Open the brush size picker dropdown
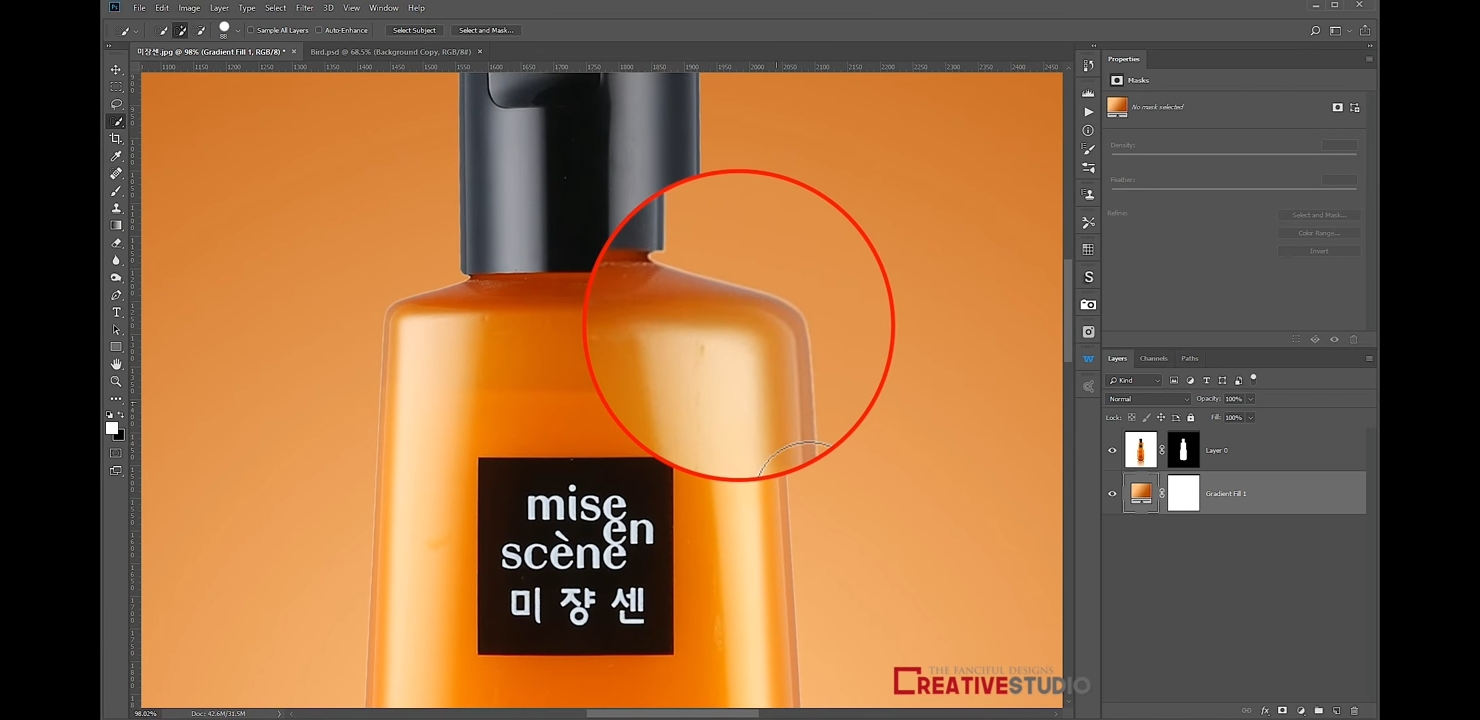Screen dimensions: 1480x720 [x=238, y=31]
